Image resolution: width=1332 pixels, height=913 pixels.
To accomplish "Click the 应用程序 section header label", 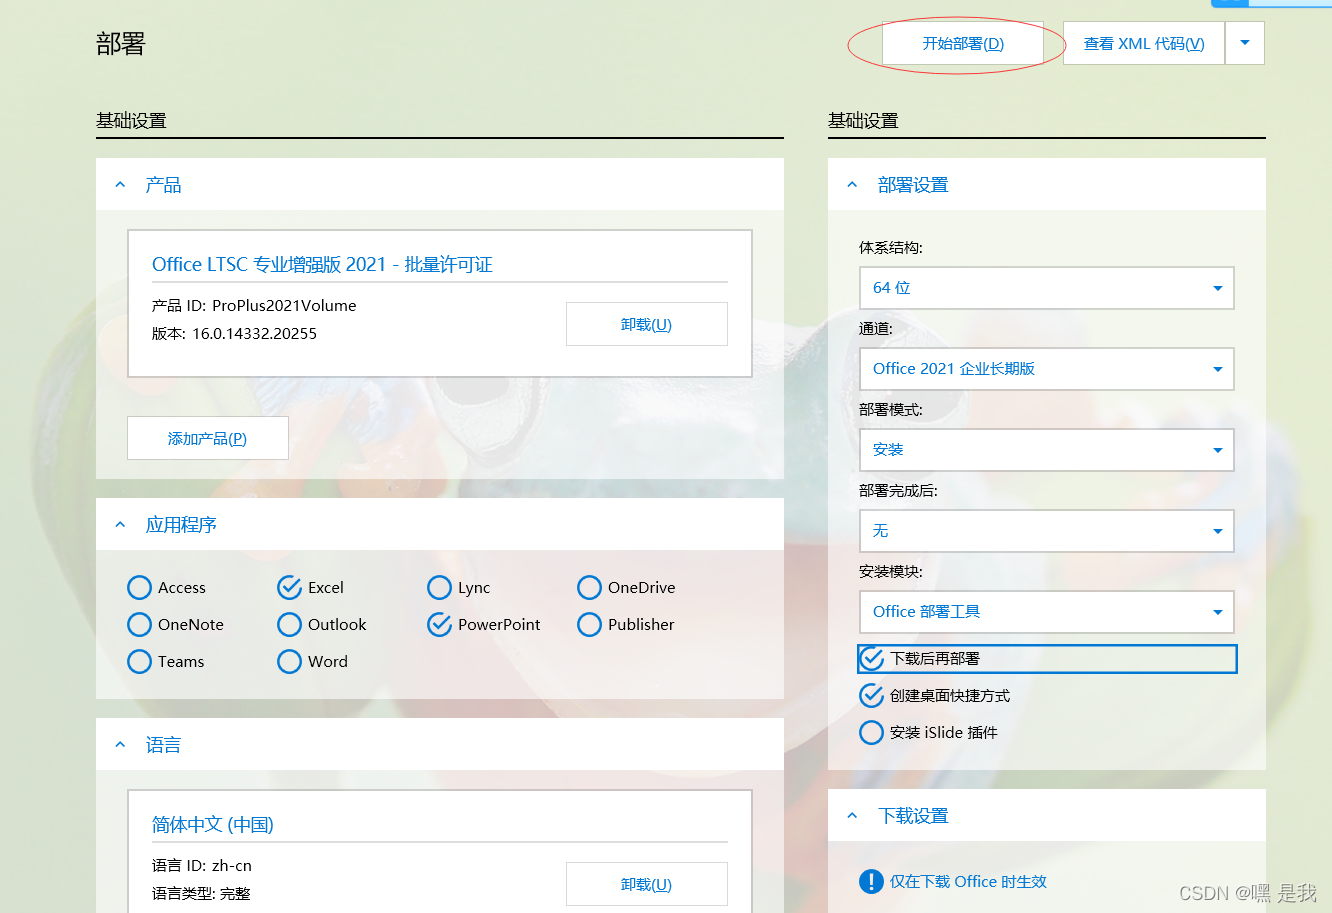I will tap(181, 525).
